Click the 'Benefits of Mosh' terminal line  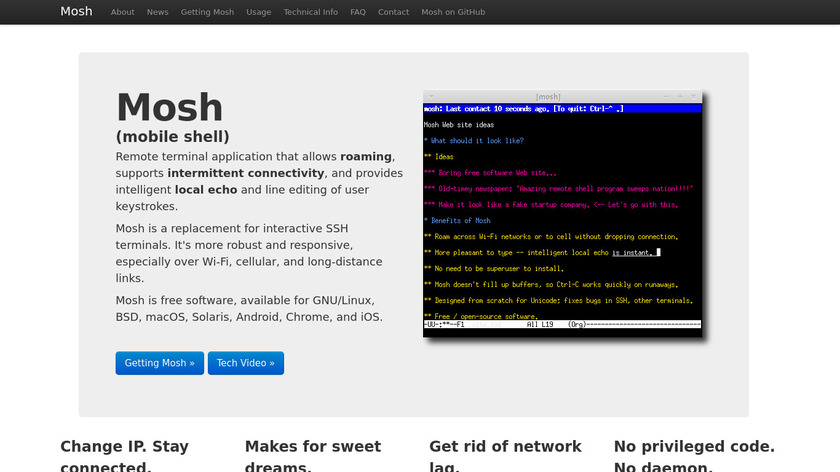pyautogui.click(x=457, y=221)
